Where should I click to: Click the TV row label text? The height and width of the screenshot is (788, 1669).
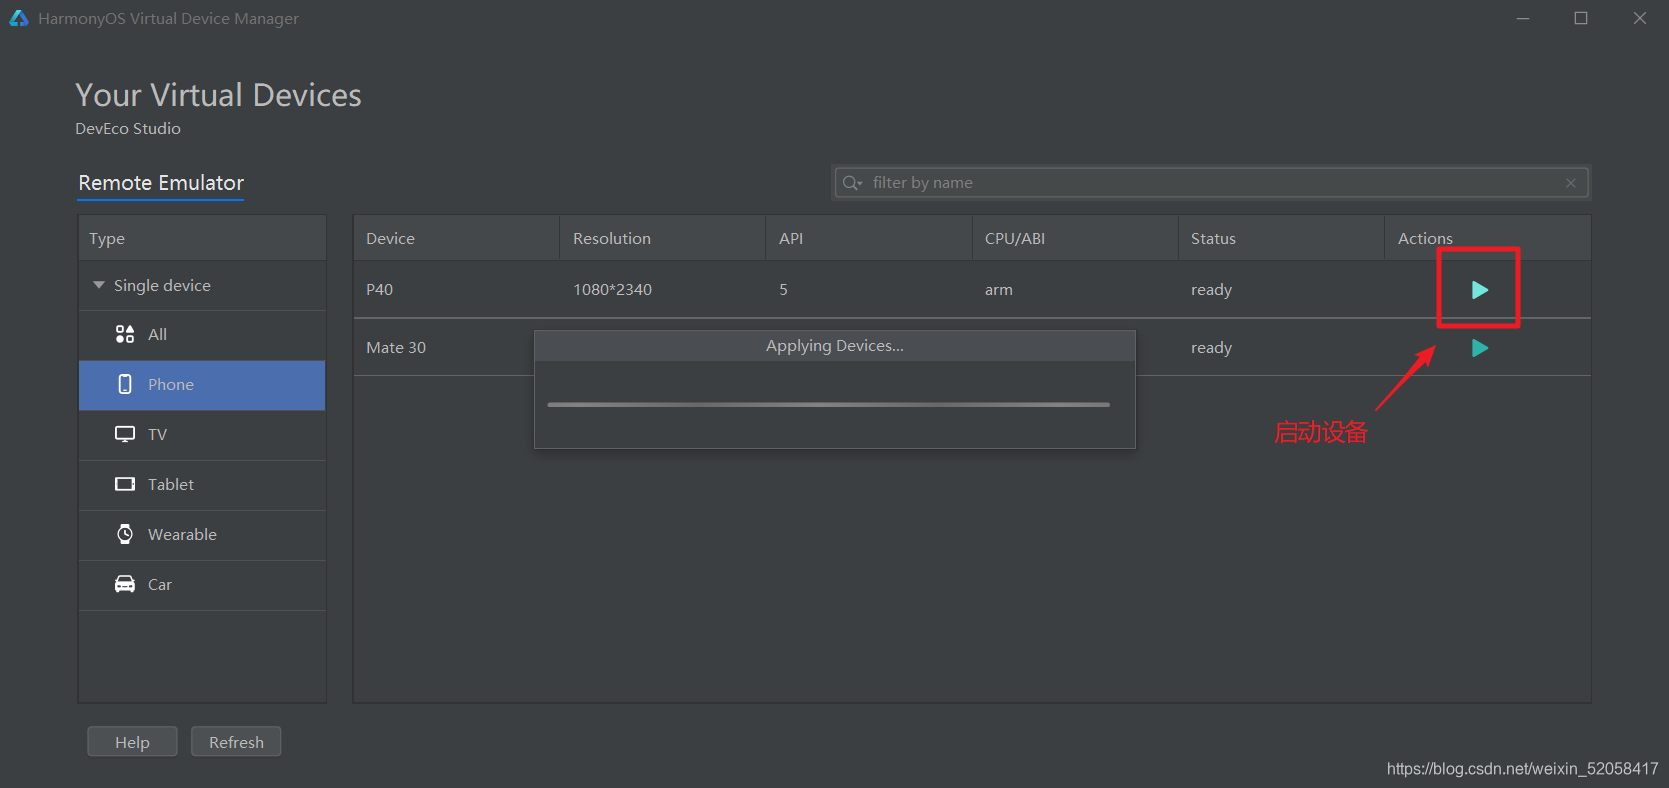(157, 434)
